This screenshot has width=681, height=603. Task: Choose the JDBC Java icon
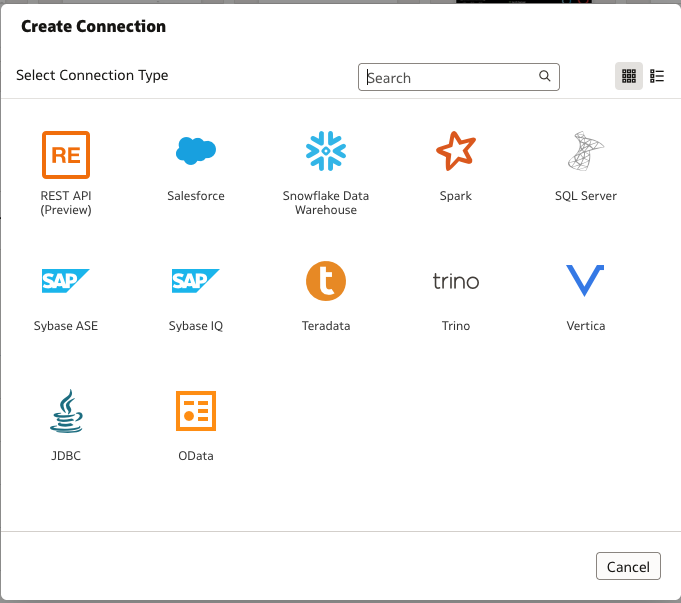66,411
